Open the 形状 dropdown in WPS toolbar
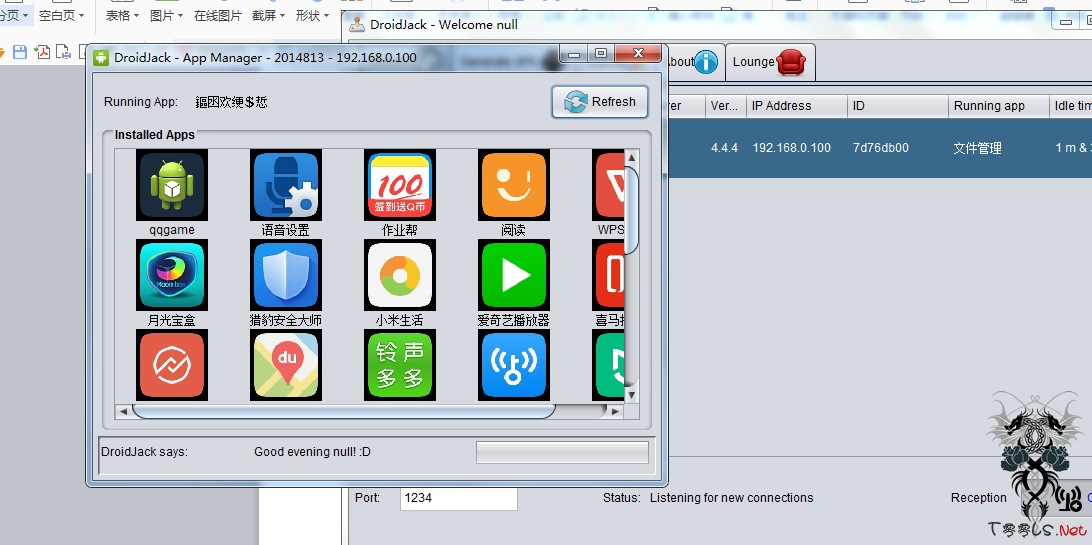Viewport: 1092px width, 545px height. [313, 15]
